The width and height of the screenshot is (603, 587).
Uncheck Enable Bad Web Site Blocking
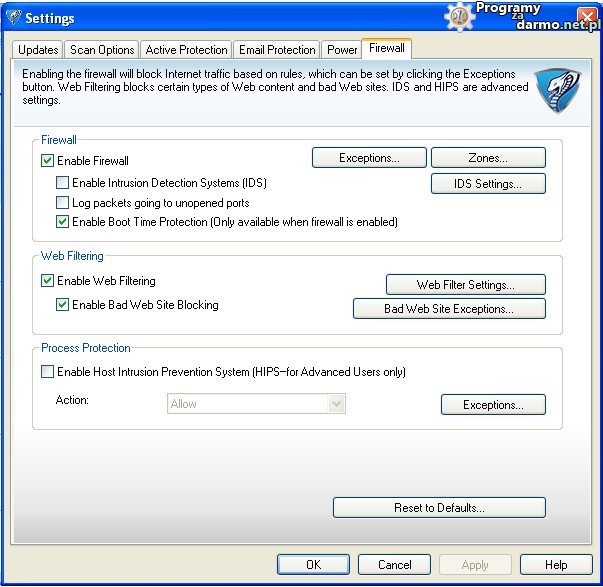[x=63, y=305]
